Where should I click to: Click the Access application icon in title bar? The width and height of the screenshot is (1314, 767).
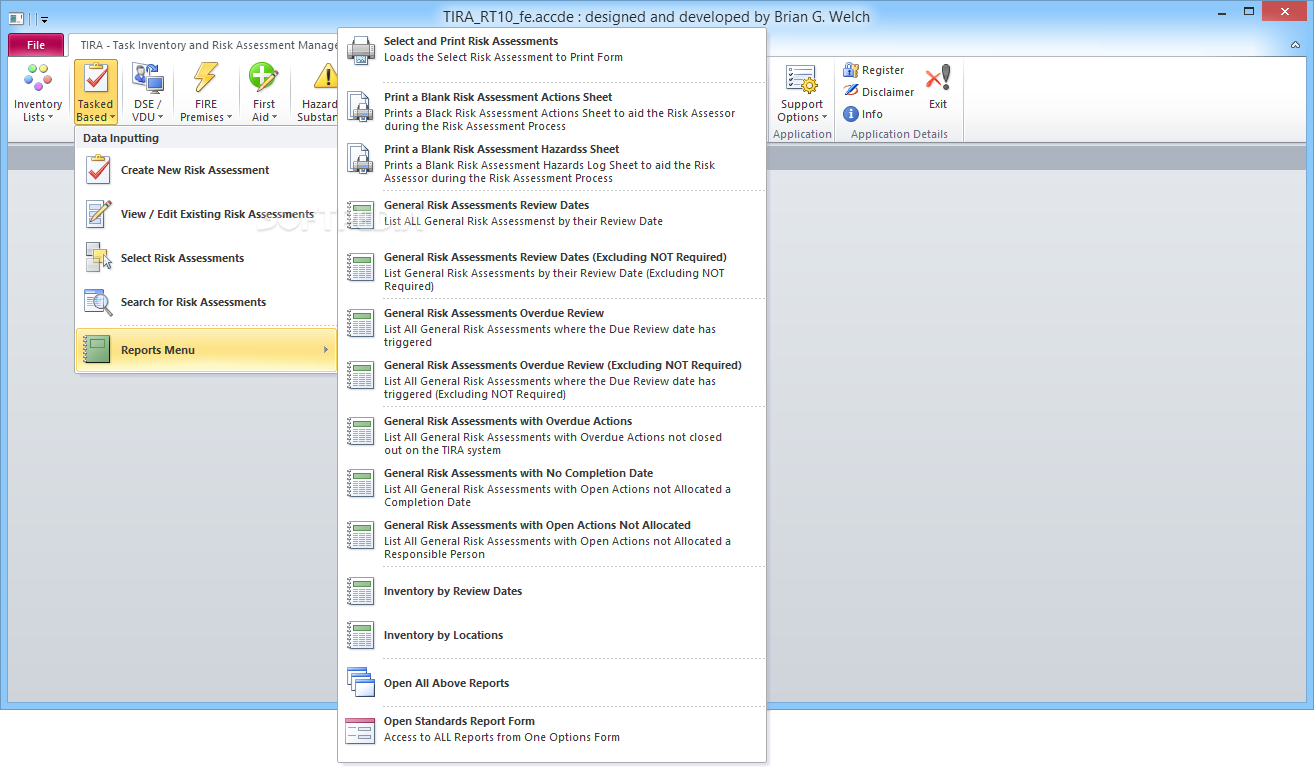coord(16,18)
